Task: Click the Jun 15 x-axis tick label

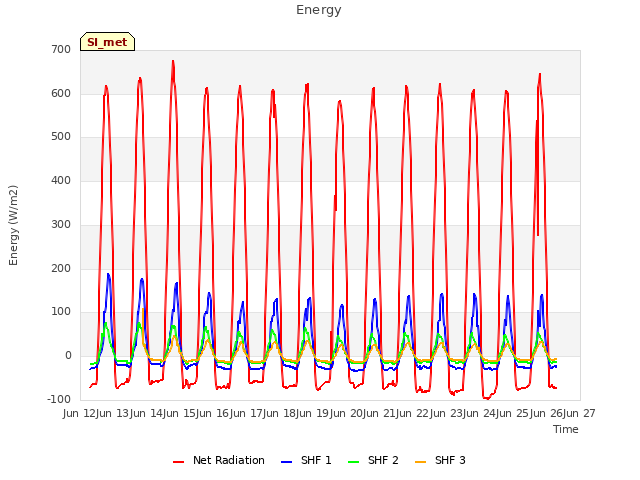Action: [x=180, y=413]
